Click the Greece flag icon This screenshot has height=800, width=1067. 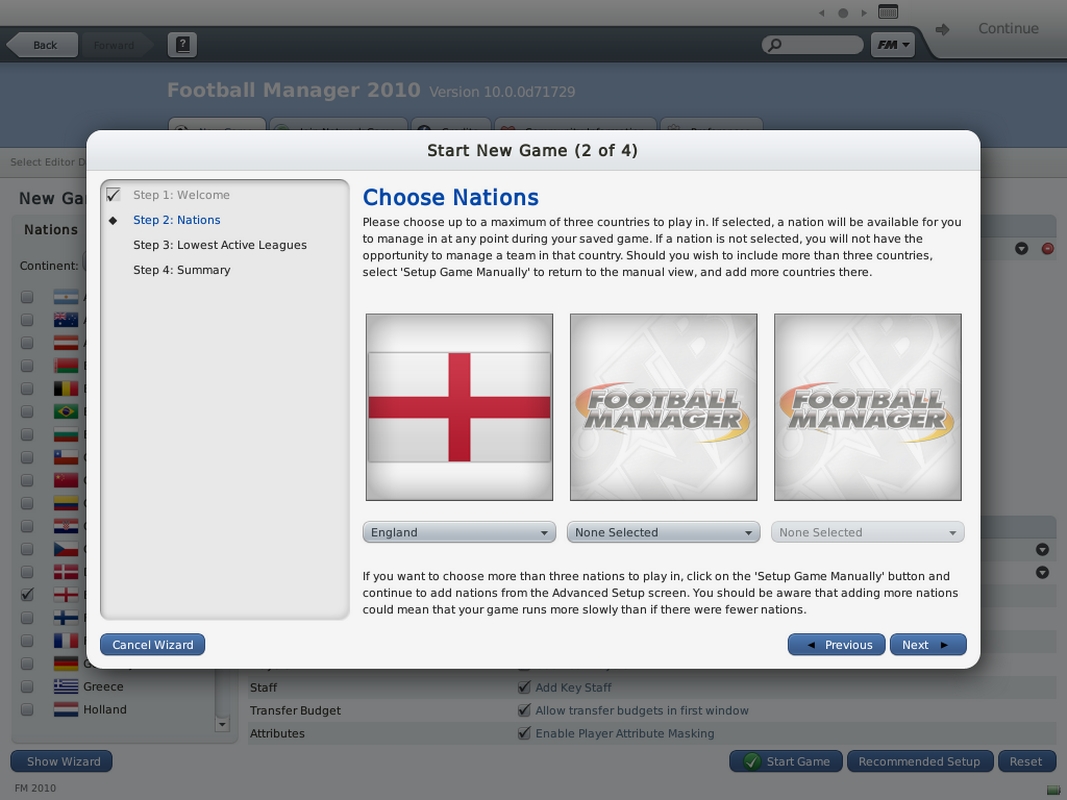click(x=66, y=687)
